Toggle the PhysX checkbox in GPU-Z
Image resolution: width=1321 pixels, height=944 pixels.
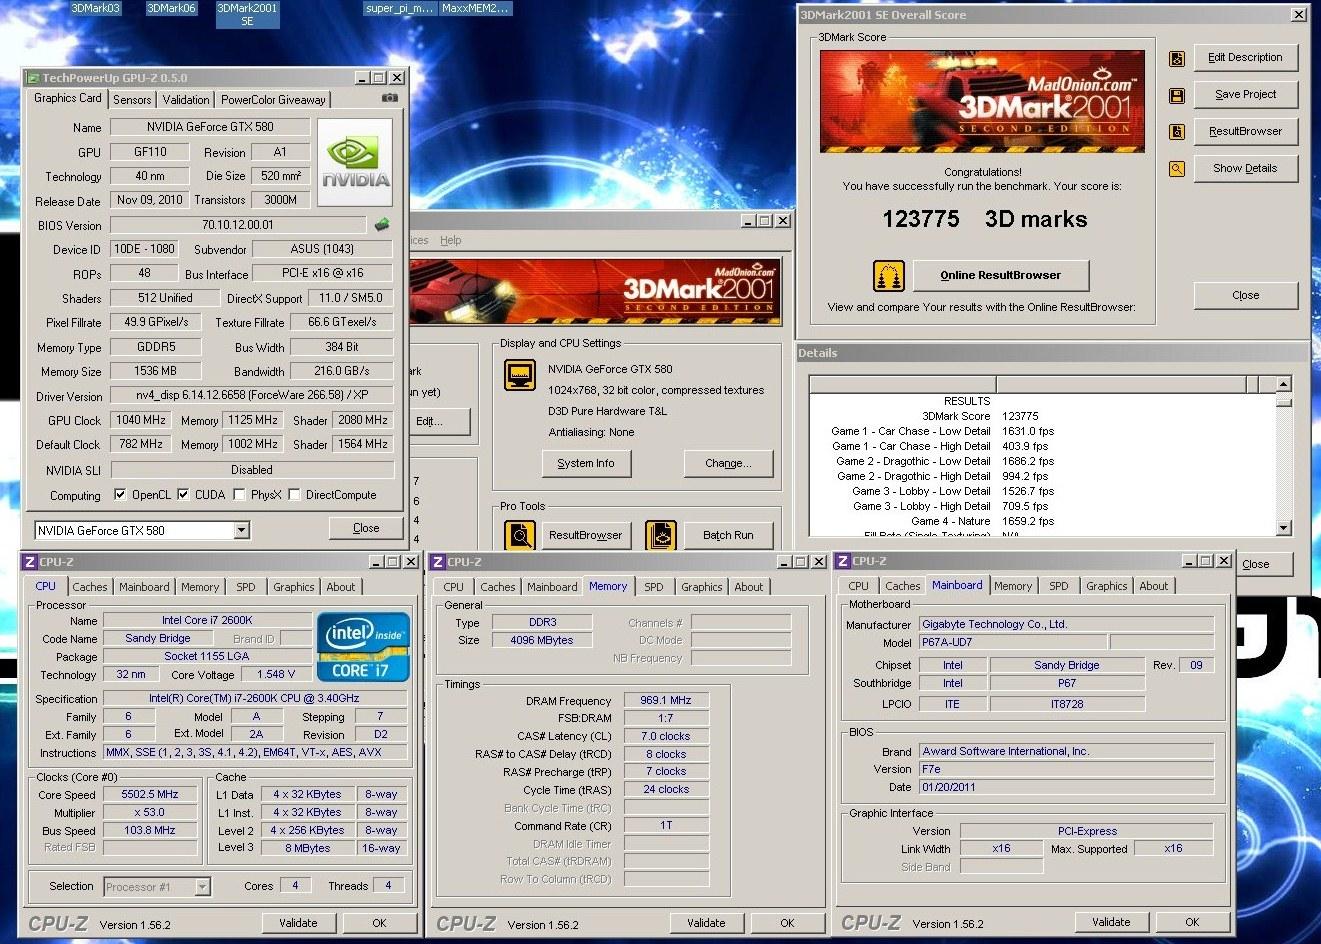click(239, 494)
